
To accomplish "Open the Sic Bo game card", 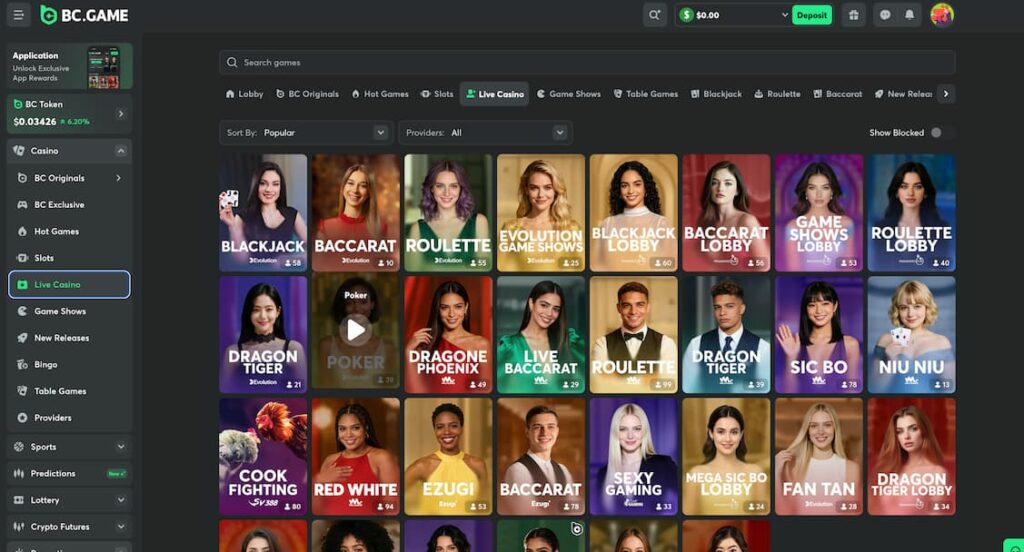I will coord(819,334).
